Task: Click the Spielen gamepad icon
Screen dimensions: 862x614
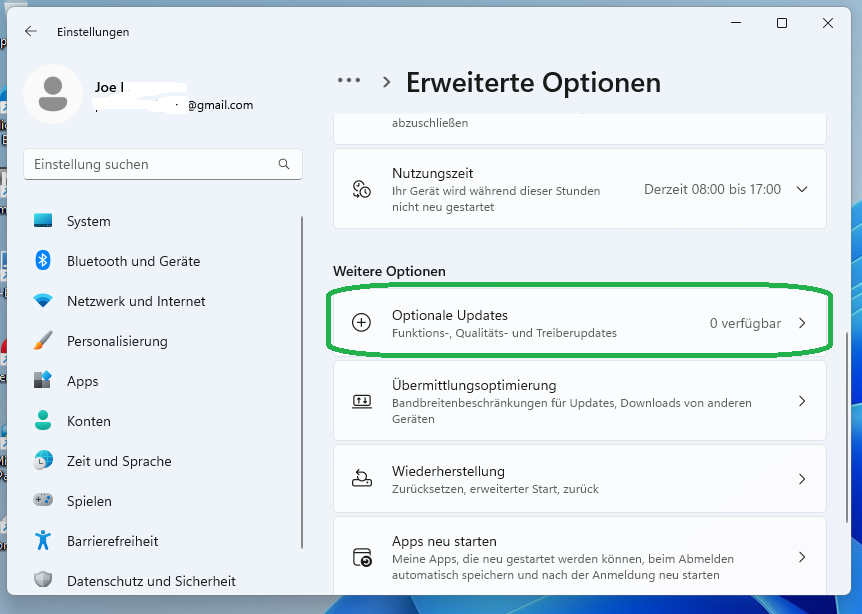Action: click(43, 501)
